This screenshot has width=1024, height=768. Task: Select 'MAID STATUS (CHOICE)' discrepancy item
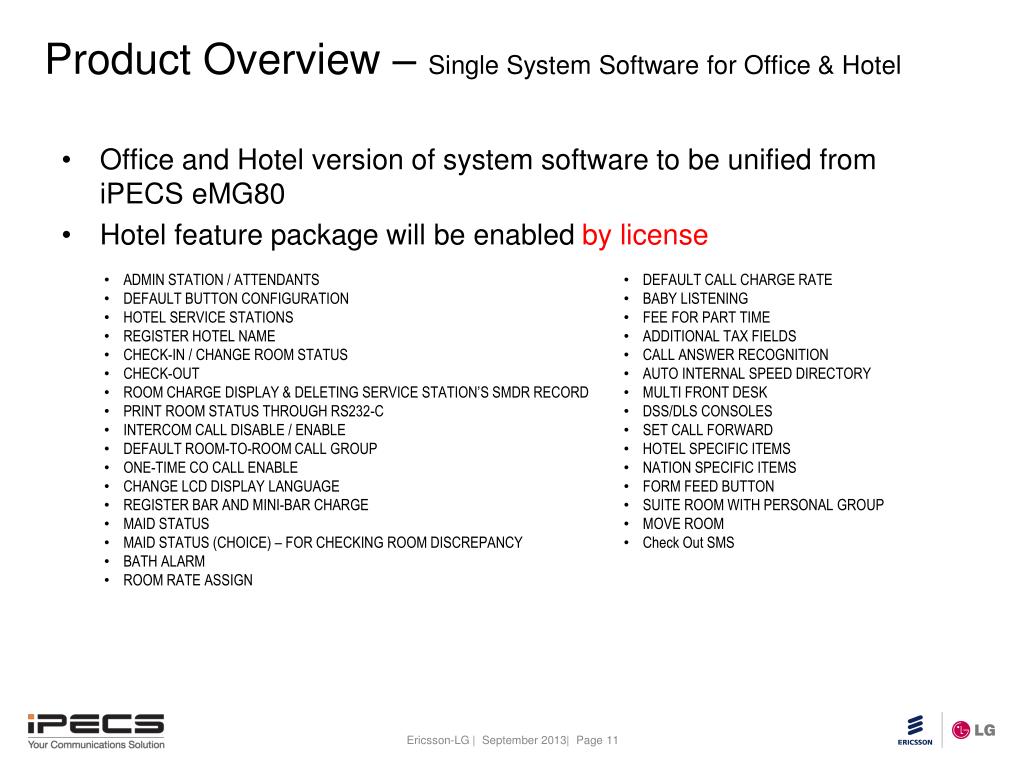tap(323, 543)
